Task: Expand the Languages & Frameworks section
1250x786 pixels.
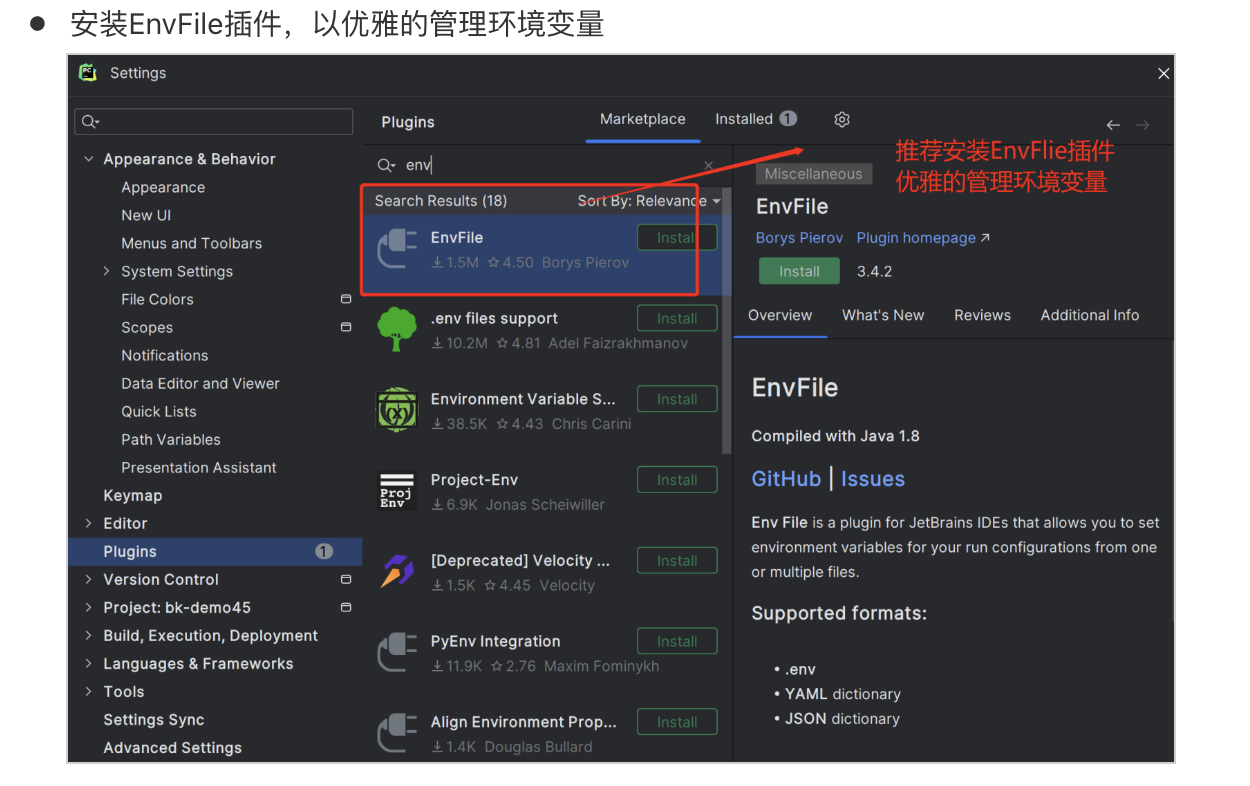Action: coord(89,663)
